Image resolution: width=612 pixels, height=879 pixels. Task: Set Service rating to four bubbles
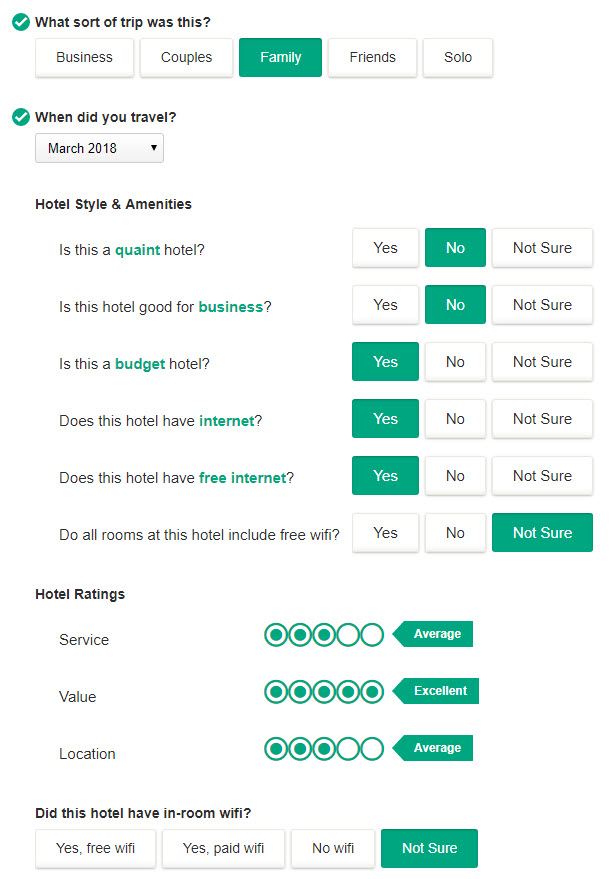pyautogui.click(x=348, y=635)
